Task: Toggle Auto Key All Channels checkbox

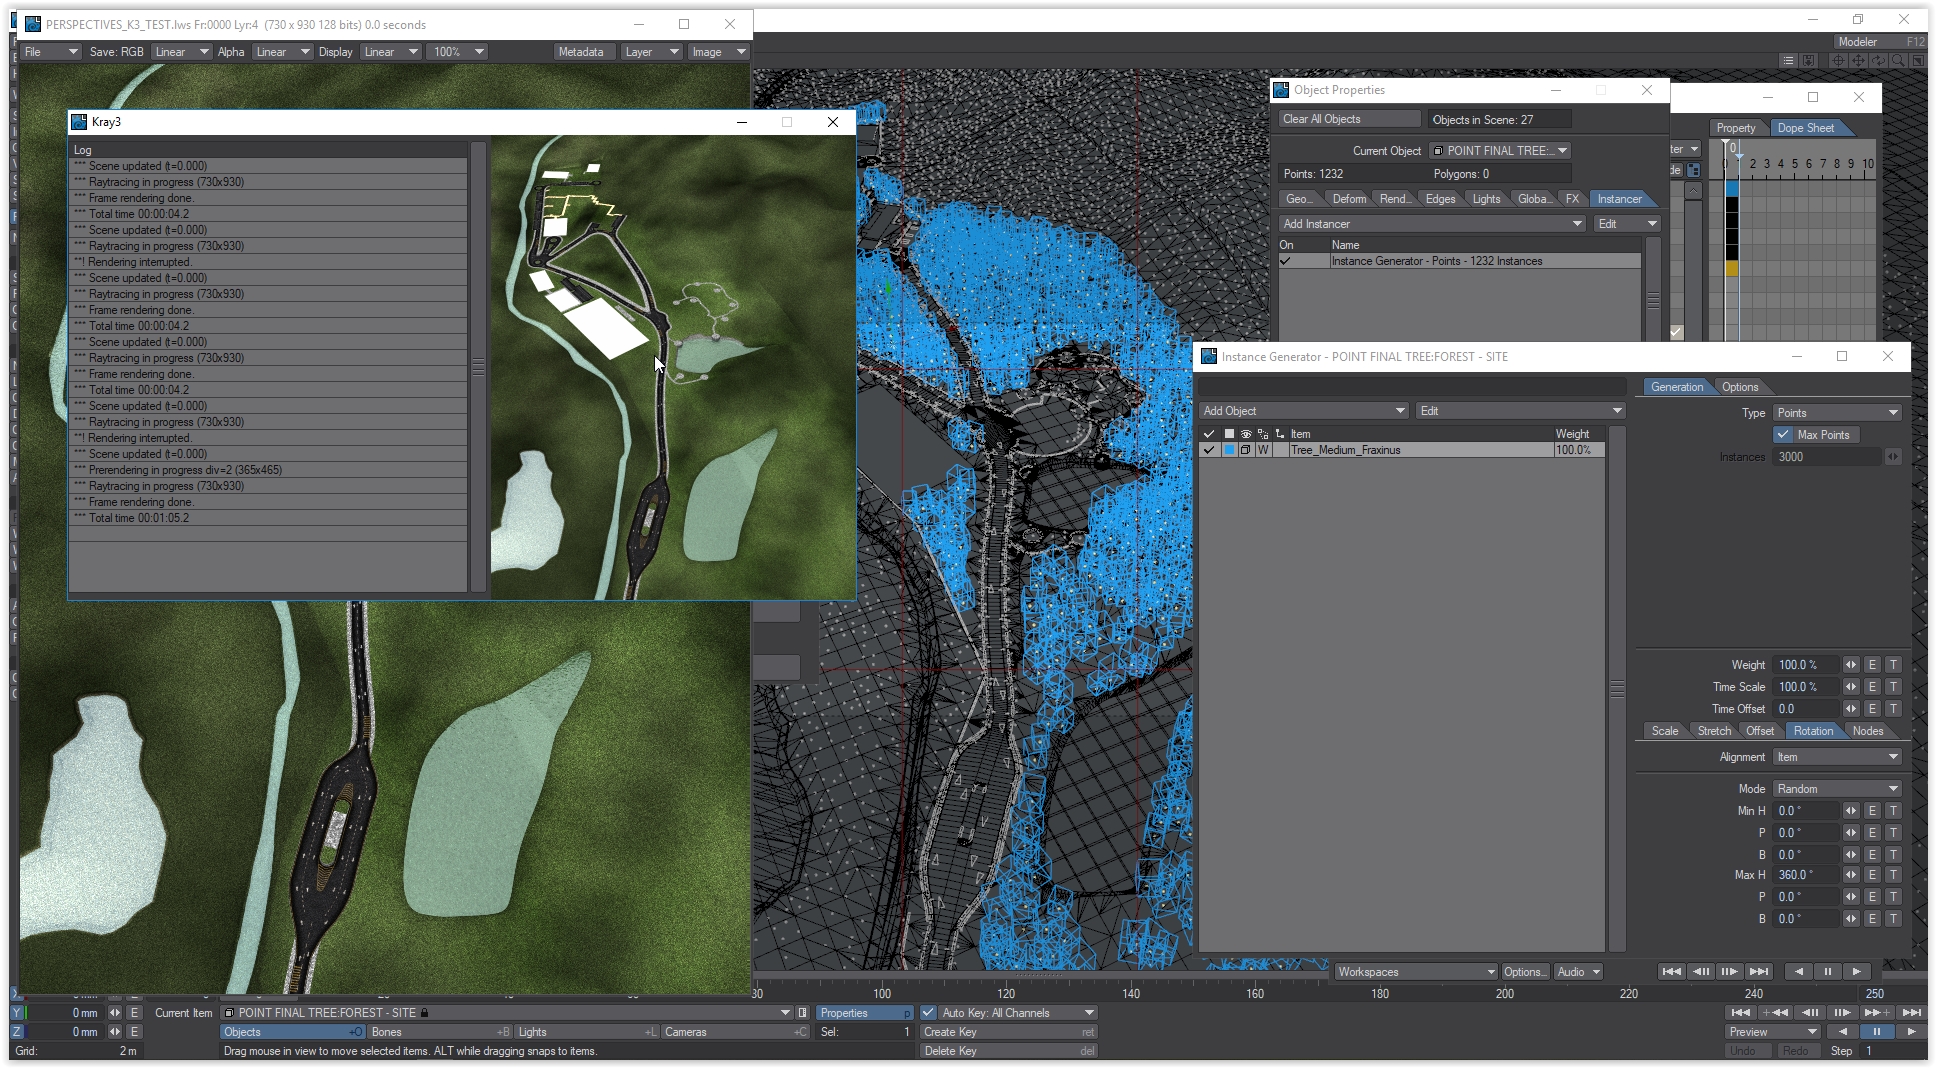Action: tap(928, 1013)
